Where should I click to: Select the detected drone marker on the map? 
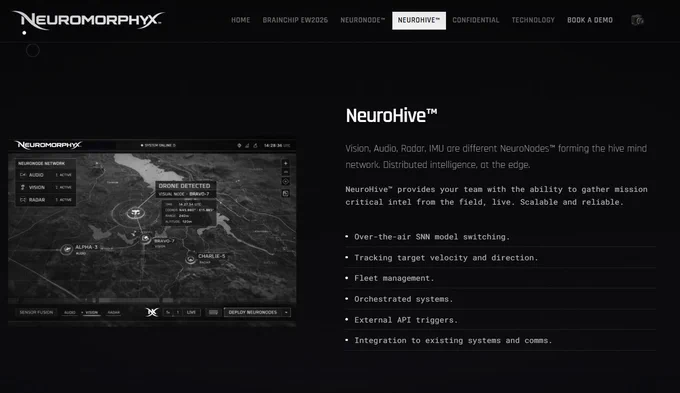135,213
